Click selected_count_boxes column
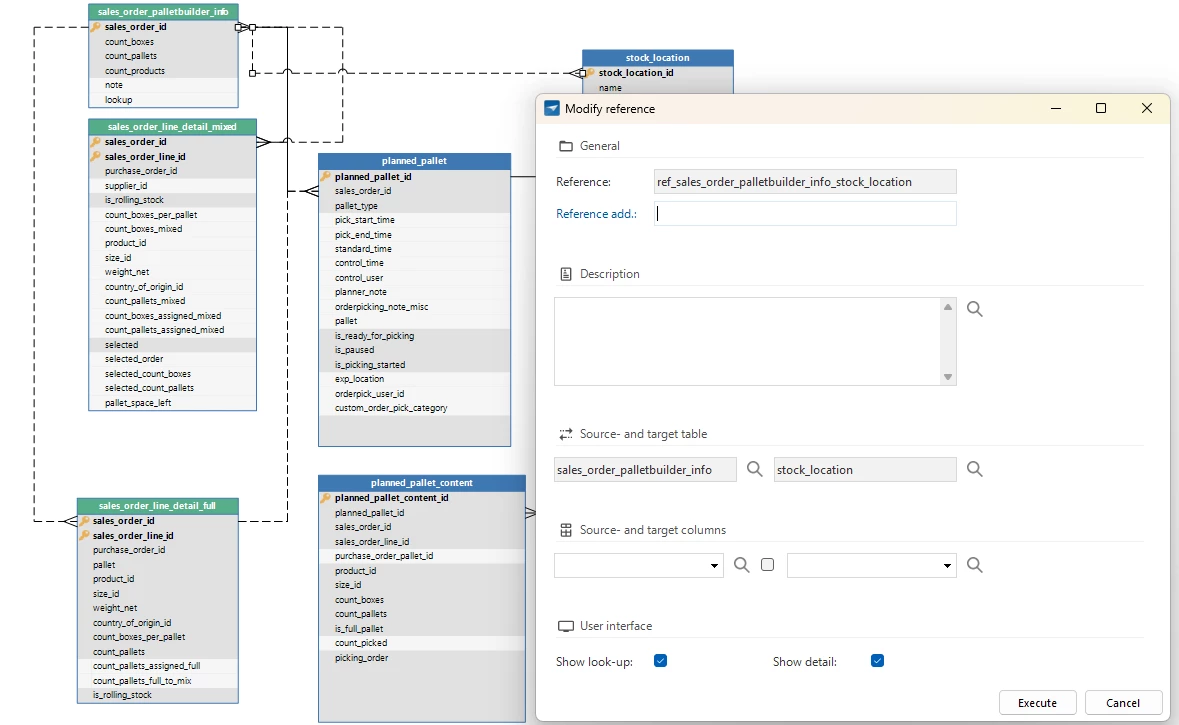Image resolution: width=1179 pixels, height=725 pixels. click(x=147, y=374)
